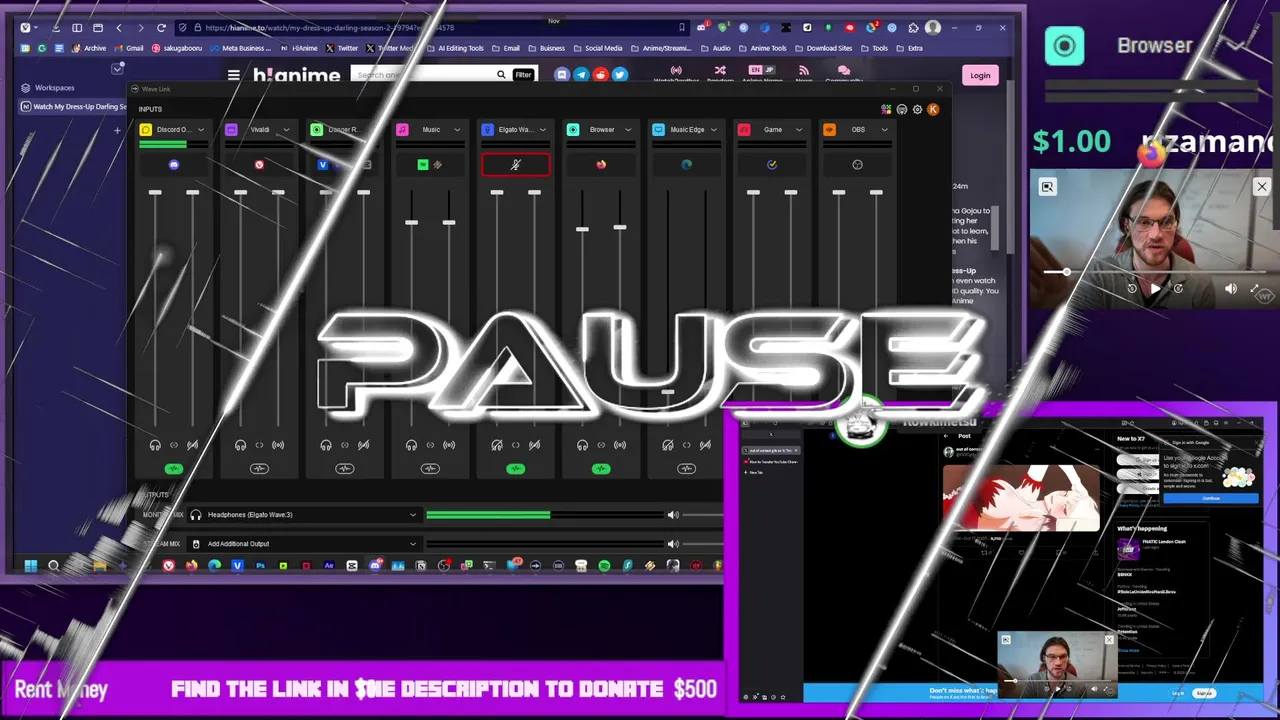The image size is (1280, 720).
Task: Click the Wave Link user avatar K
Action: pos(933,109)
